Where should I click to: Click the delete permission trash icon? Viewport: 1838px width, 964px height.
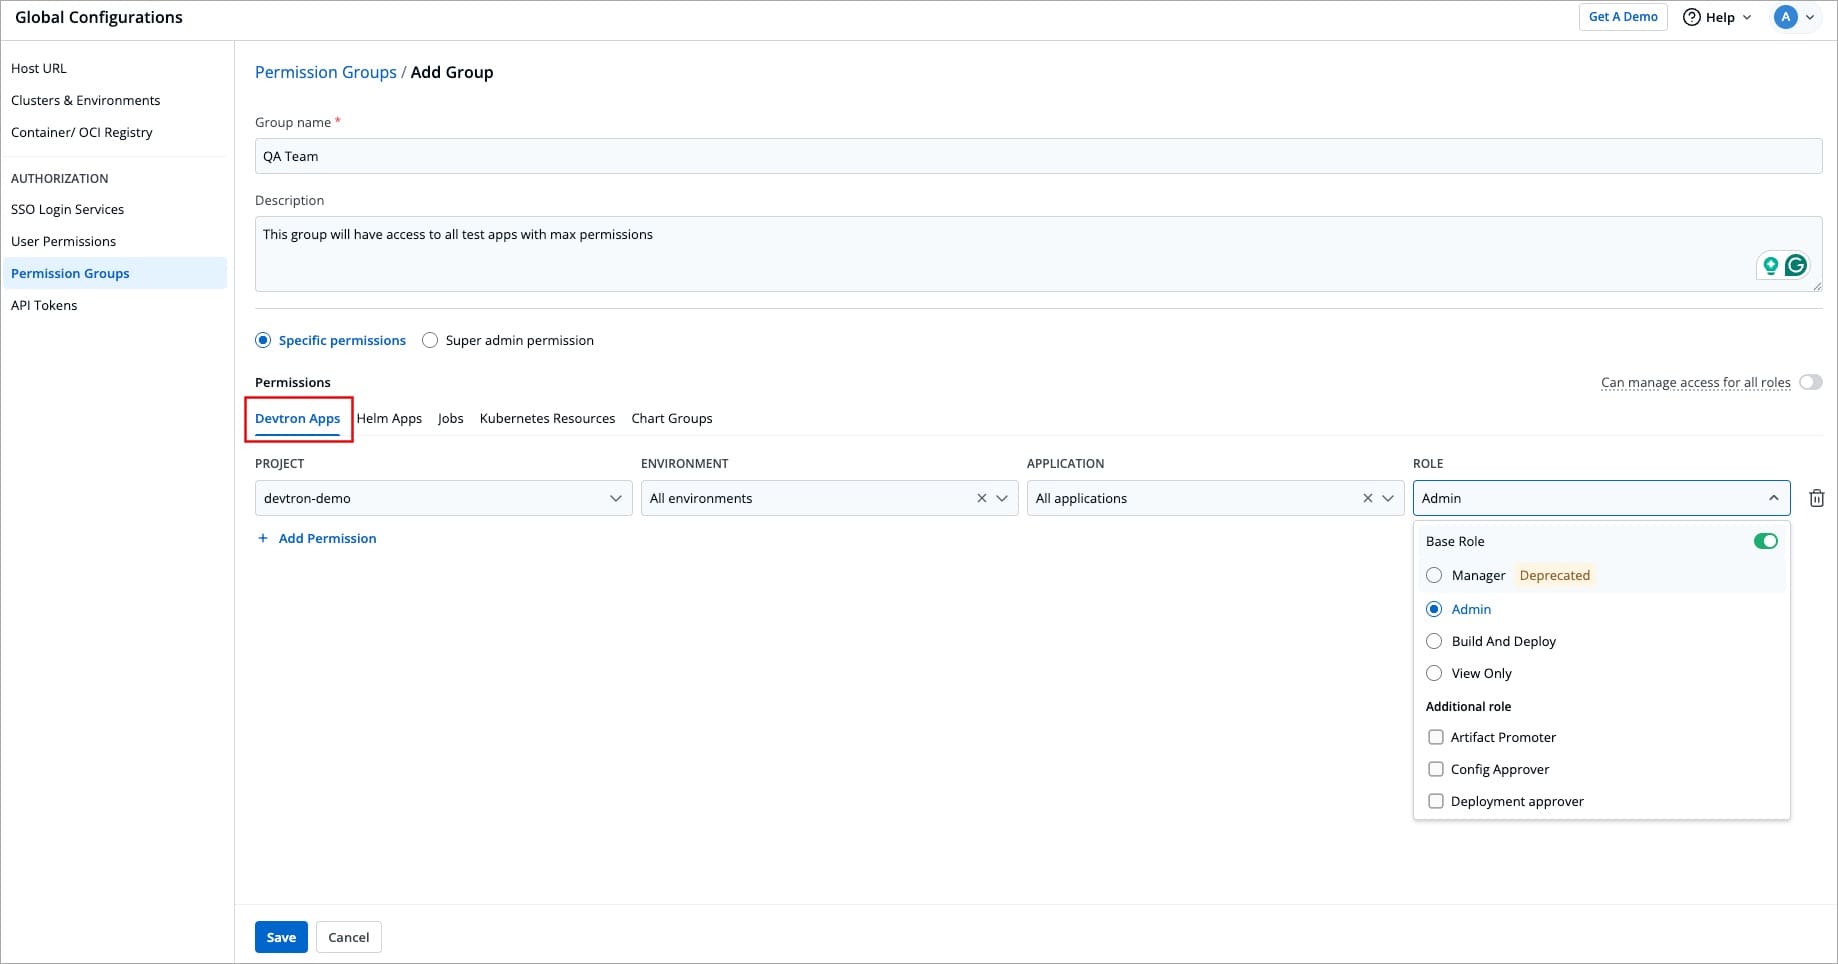tap(1816, 498)
